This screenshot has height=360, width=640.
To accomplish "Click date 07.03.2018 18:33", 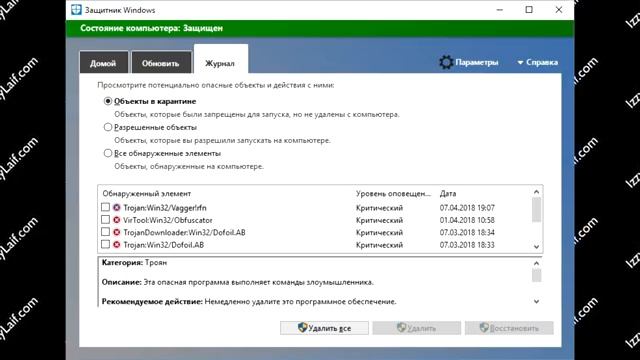I will 467,245.
